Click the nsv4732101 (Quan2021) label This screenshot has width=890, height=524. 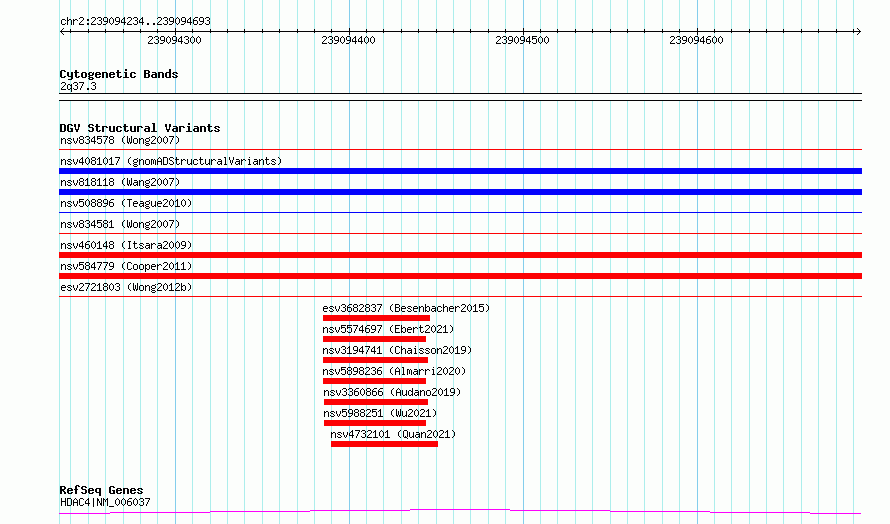pyautogui.click(x=393, y=434)
